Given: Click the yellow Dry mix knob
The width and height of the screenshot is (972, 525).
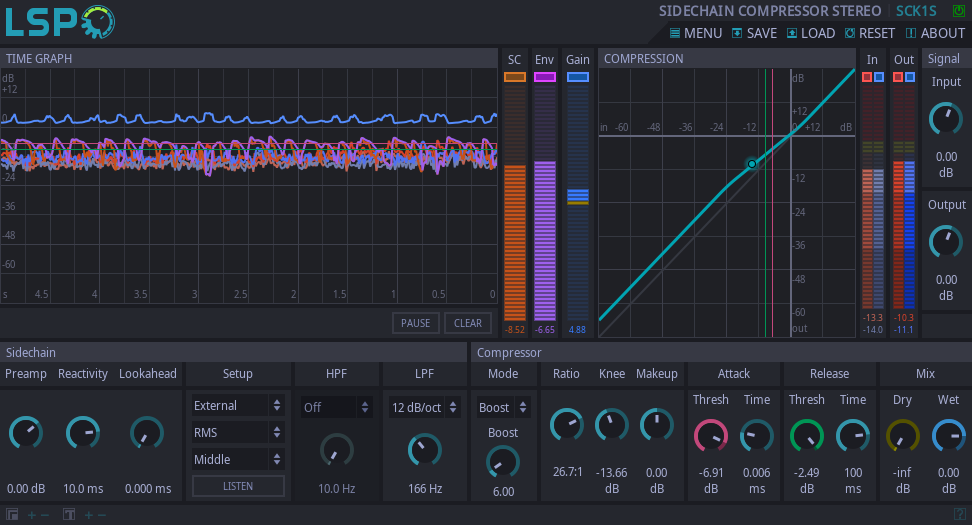Looking at the screenshot, I should pos(903,436).
